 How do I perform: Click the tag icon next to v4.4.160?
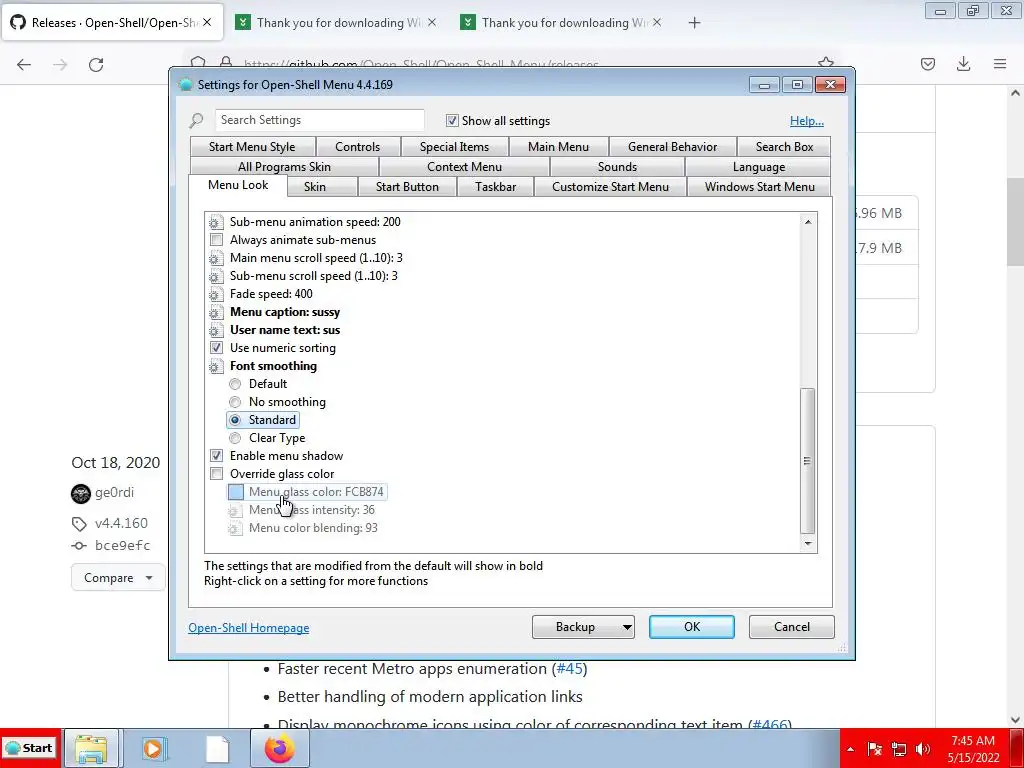click(x=79, y=524)
